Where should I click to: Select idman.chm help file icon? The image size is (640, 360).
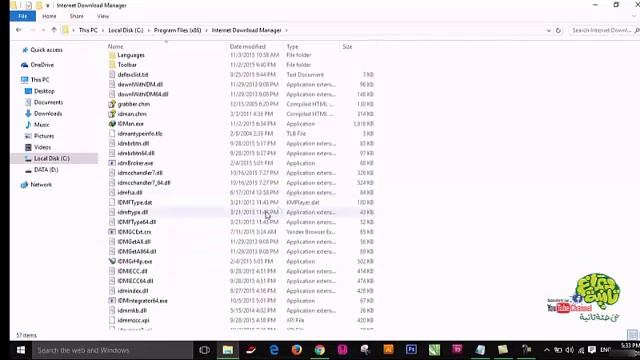112,114
